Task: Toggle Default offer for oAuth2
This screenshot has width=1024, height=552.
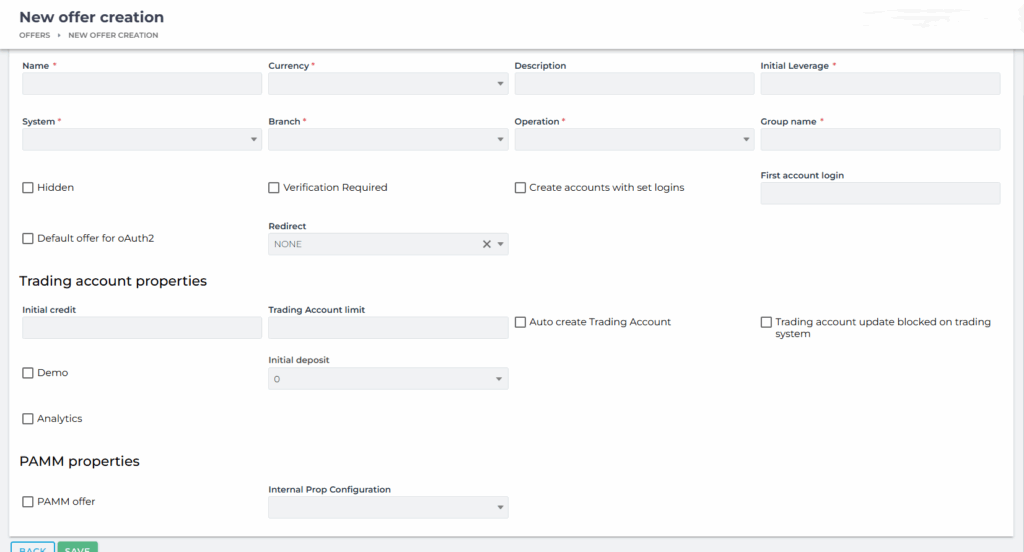Action: click(x=28, y=239)
